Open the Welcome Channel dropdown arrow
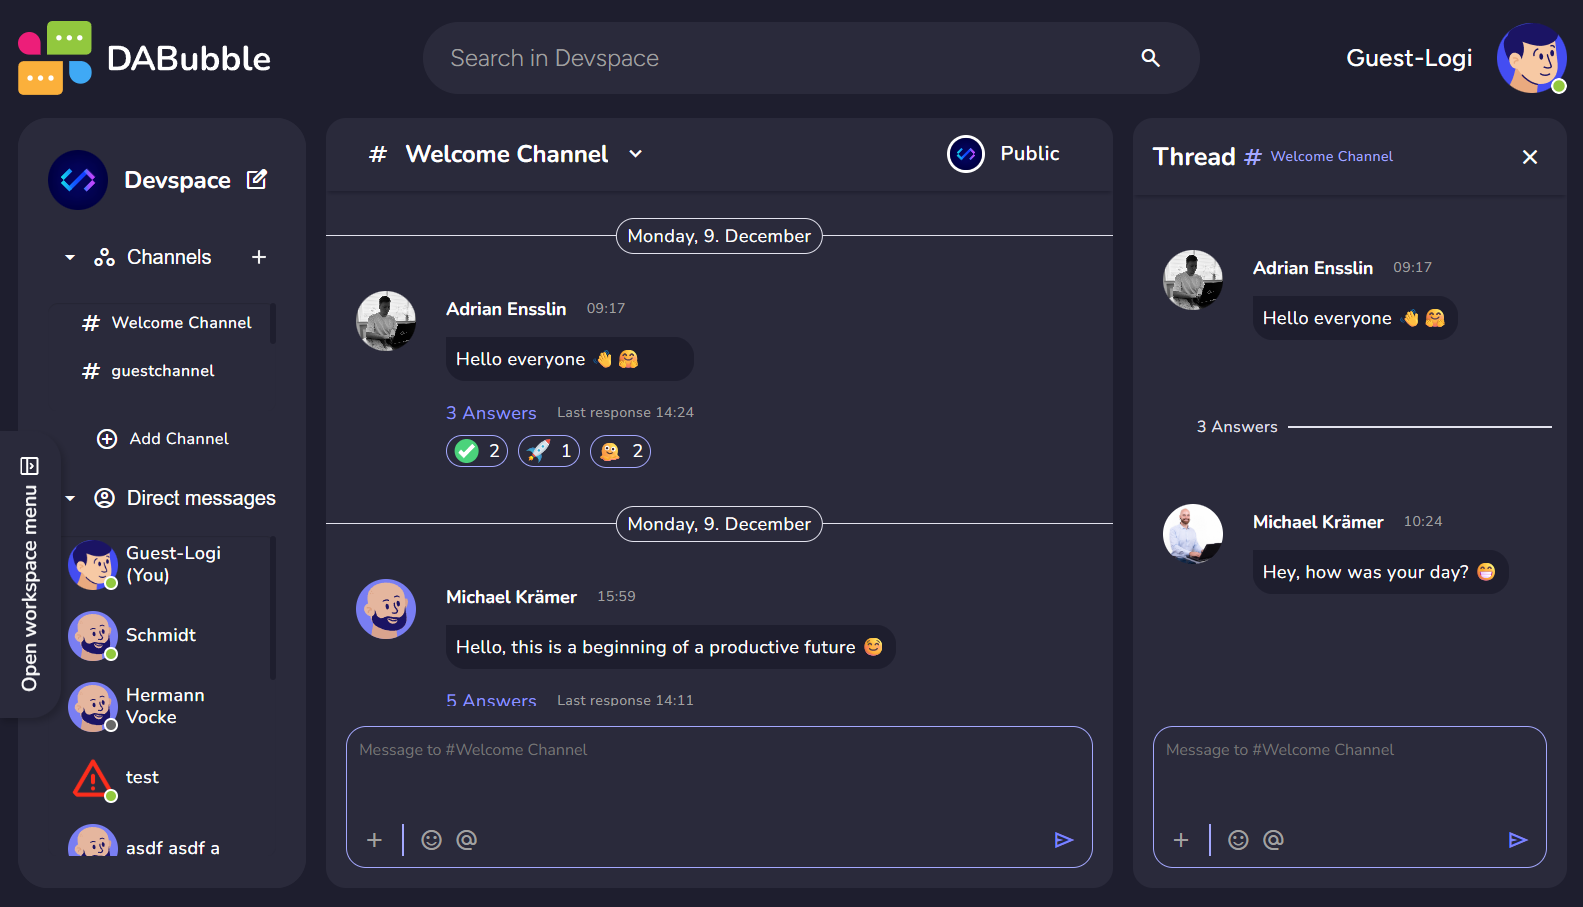This screenshot has height=907, width=1583. click(x=635, y=154)
